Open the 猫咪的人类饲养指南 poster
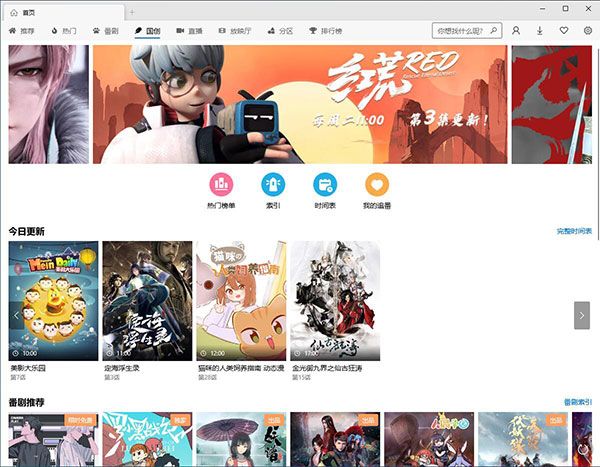 point(241,301)
